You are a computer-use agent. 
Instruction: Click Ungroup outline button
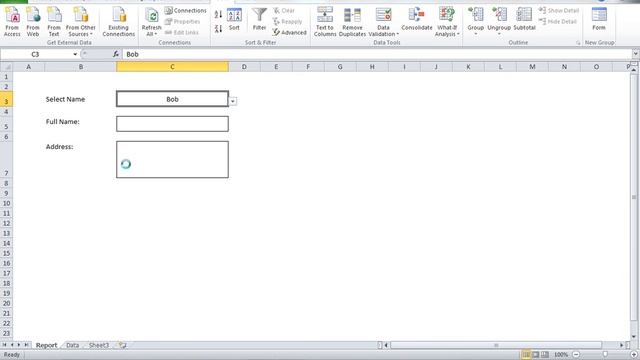499,20
